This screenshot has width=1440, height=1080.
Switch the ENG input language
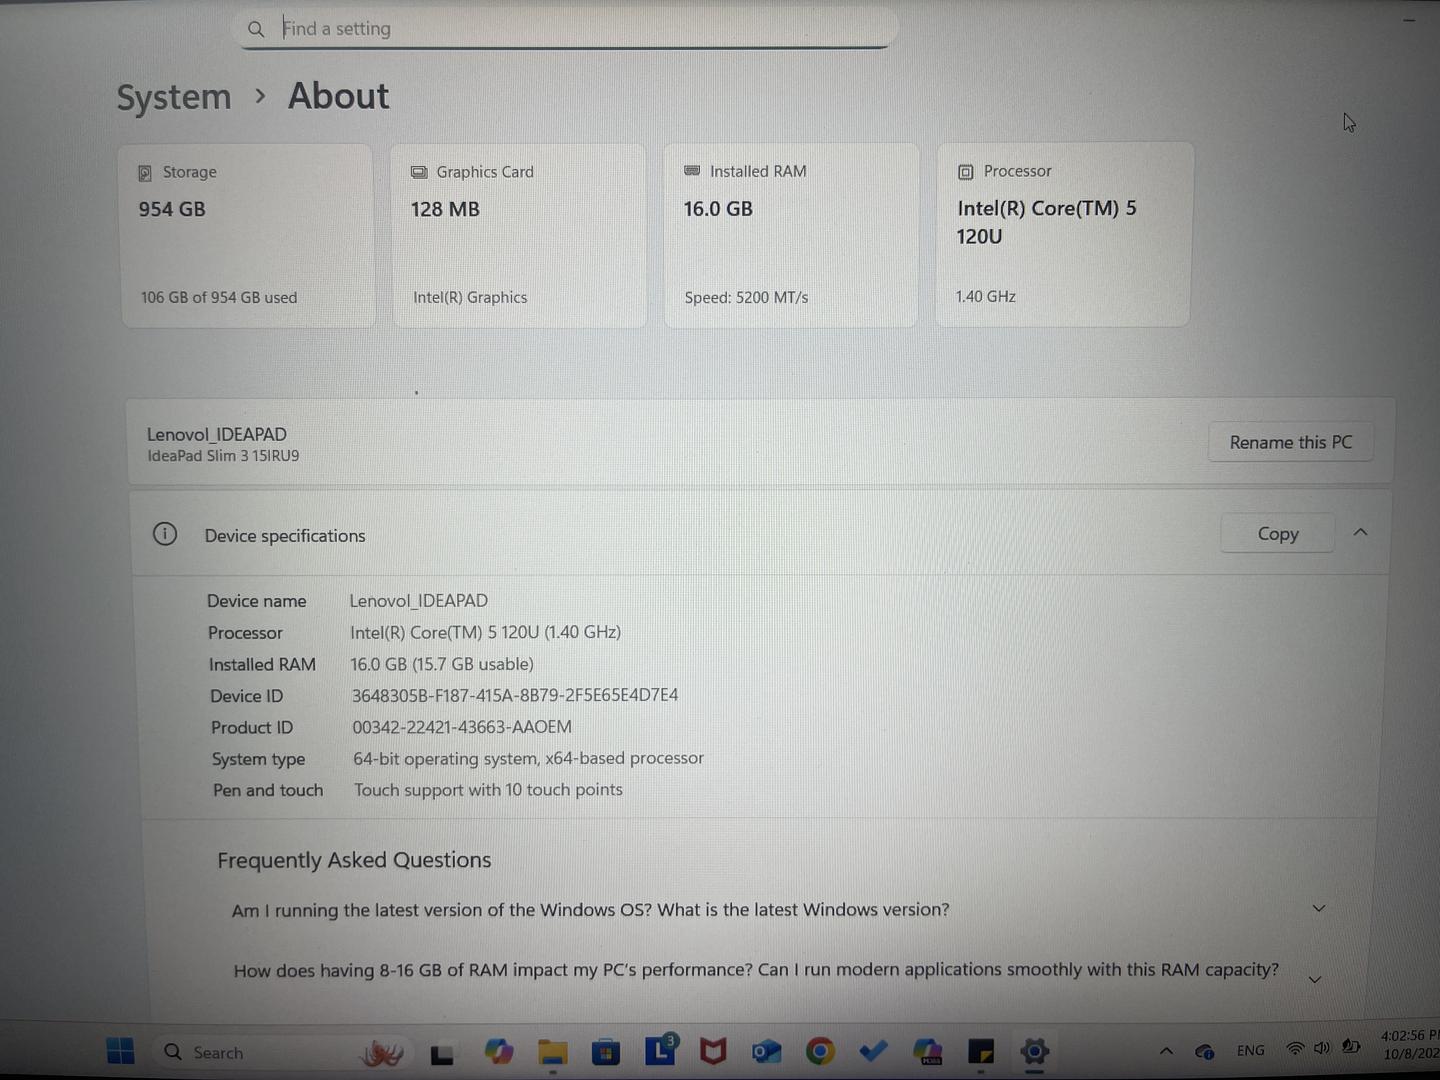tap(1250, 1050)
